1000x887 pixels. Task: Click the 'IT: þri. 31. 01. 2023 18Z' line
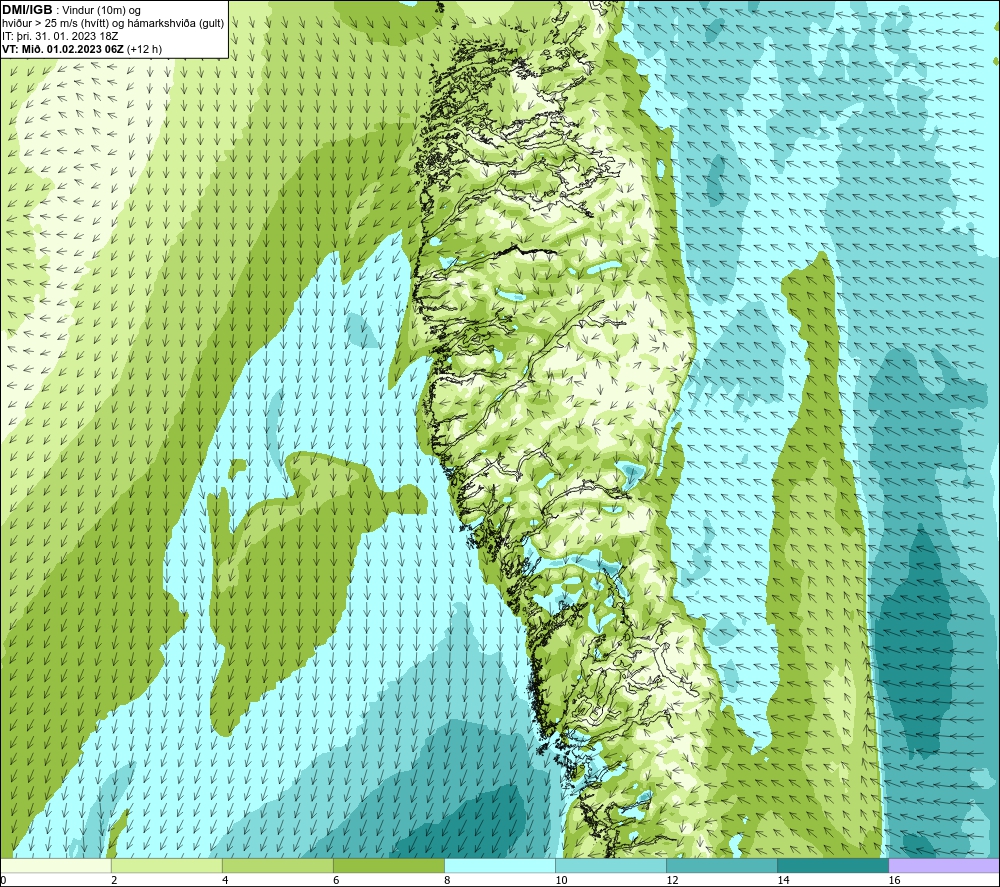click(60, 36)
